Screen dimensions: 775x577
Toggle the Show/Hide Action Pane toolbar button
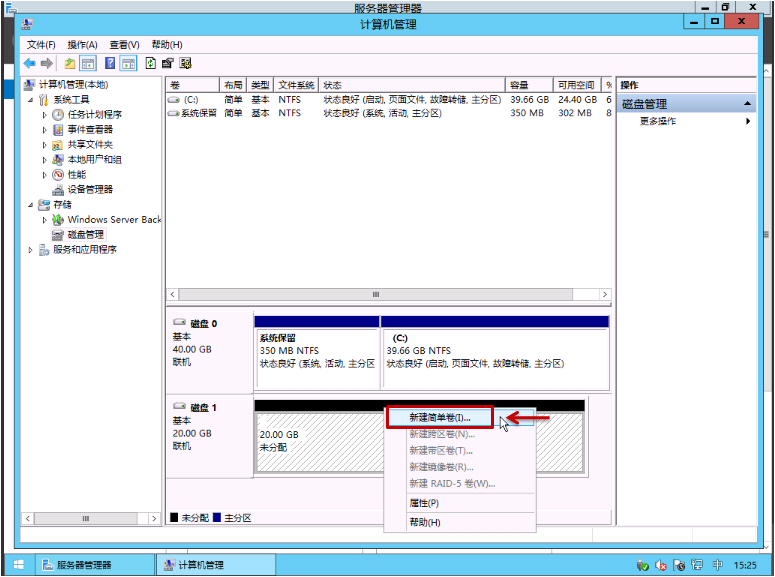pyautogui.click(x=129, y=63)
